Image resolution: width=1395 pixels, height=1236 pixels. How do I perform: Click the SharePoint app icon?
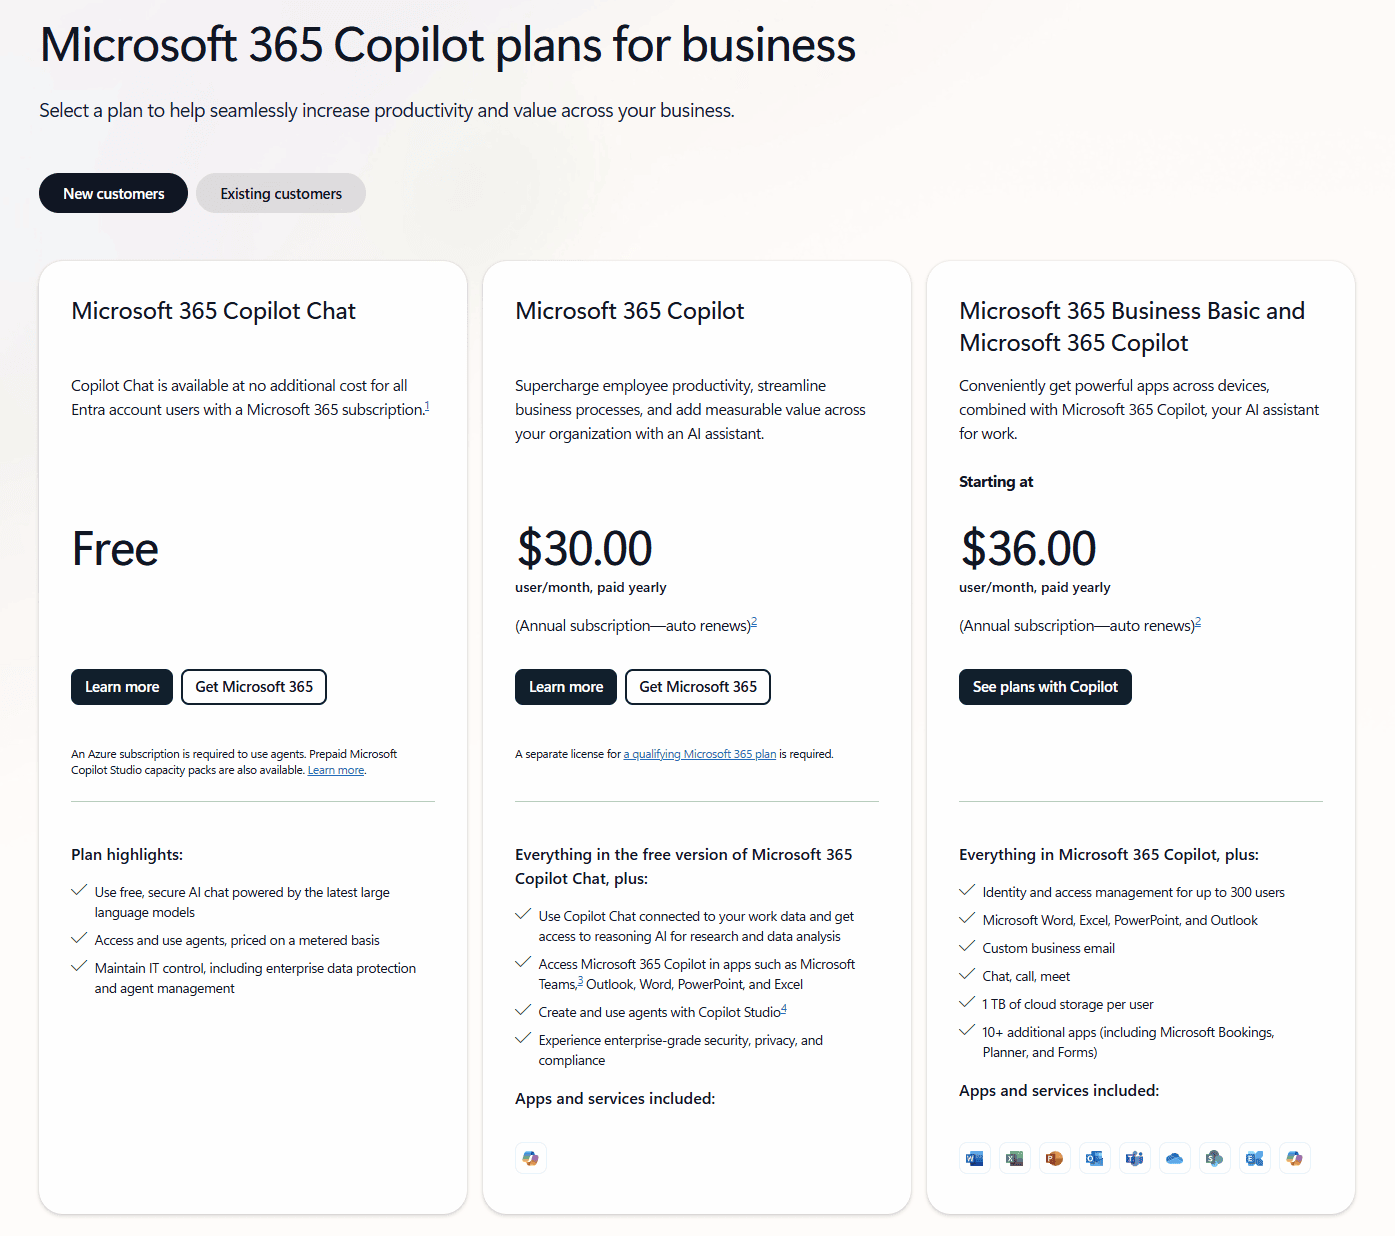(x=1215, y=1158)
